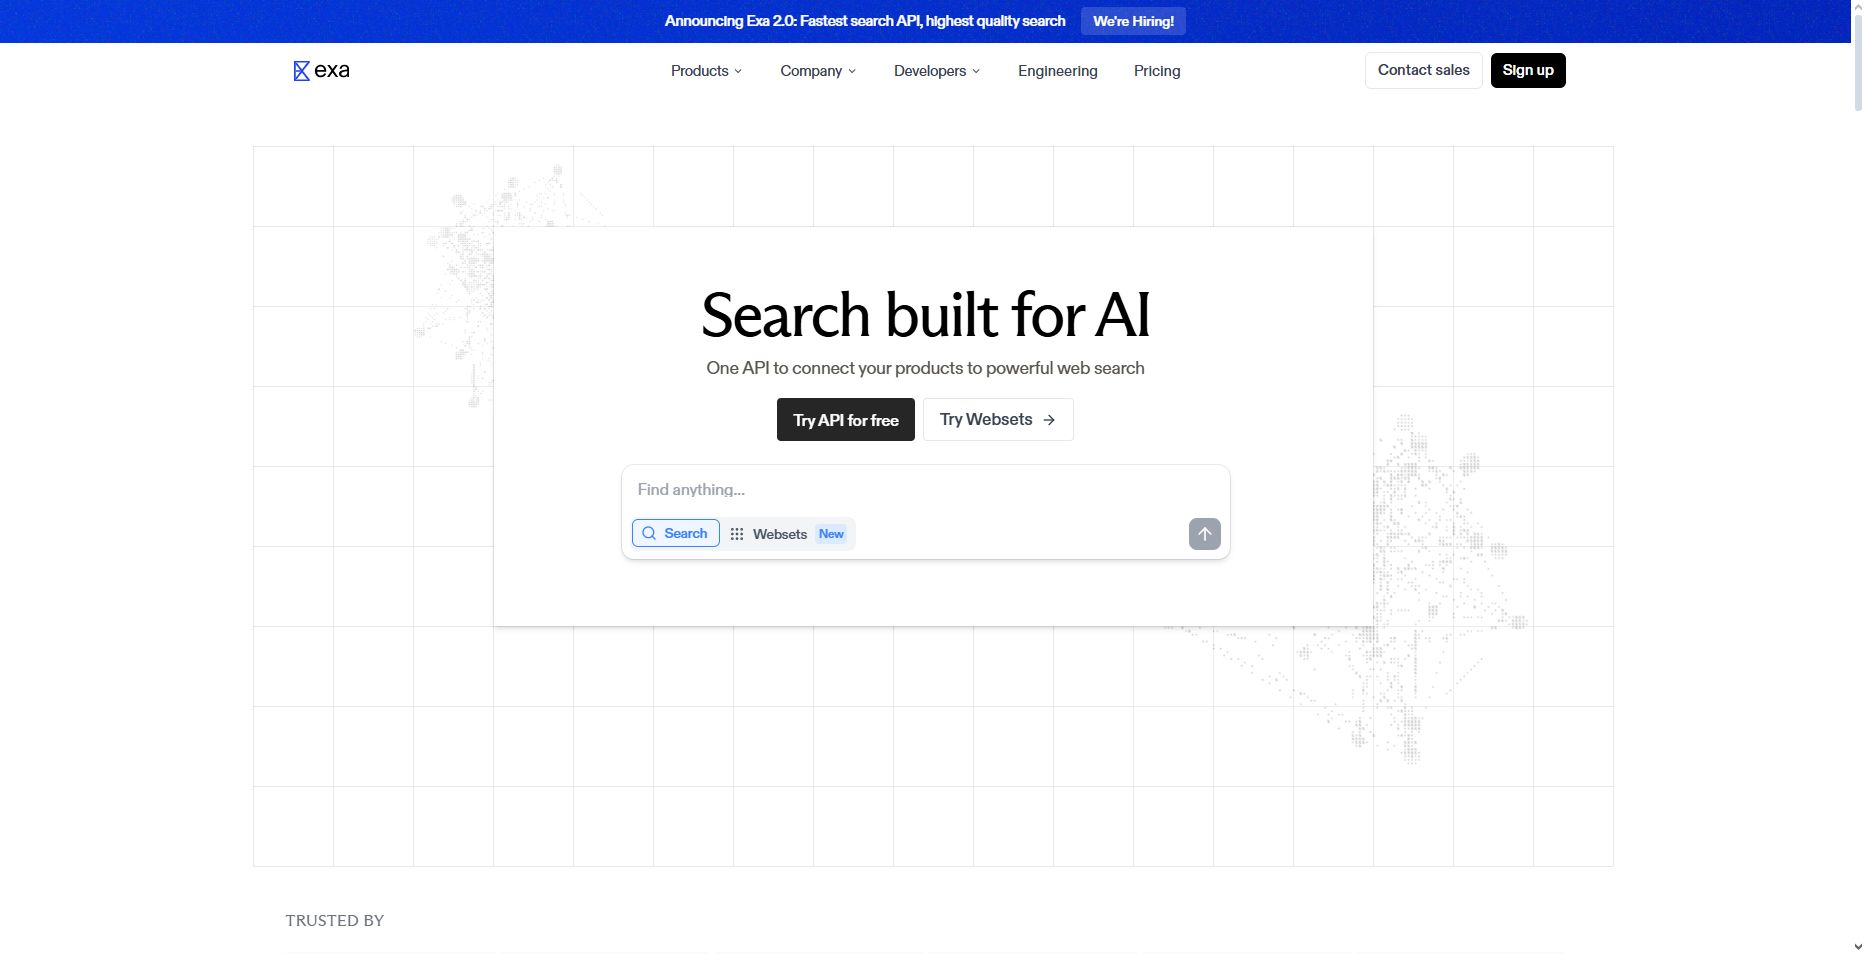This screenshot has width=1866, height=954.
Task: Click the scrollbar down arrow
Action: [x=1858, y=946]
